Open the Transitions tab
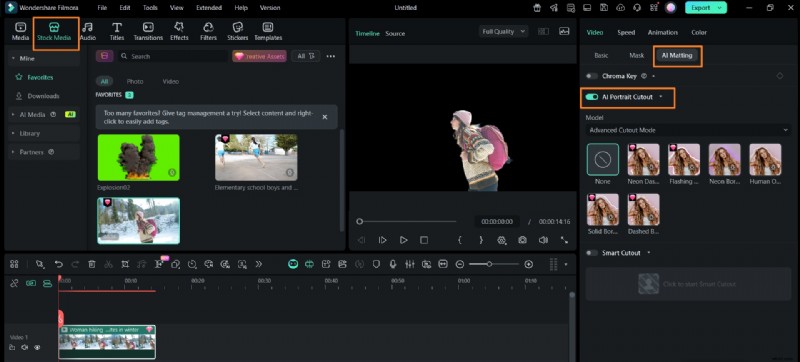Image resolution: width=800 pixels, height=362 pixels. coord(148,32)
